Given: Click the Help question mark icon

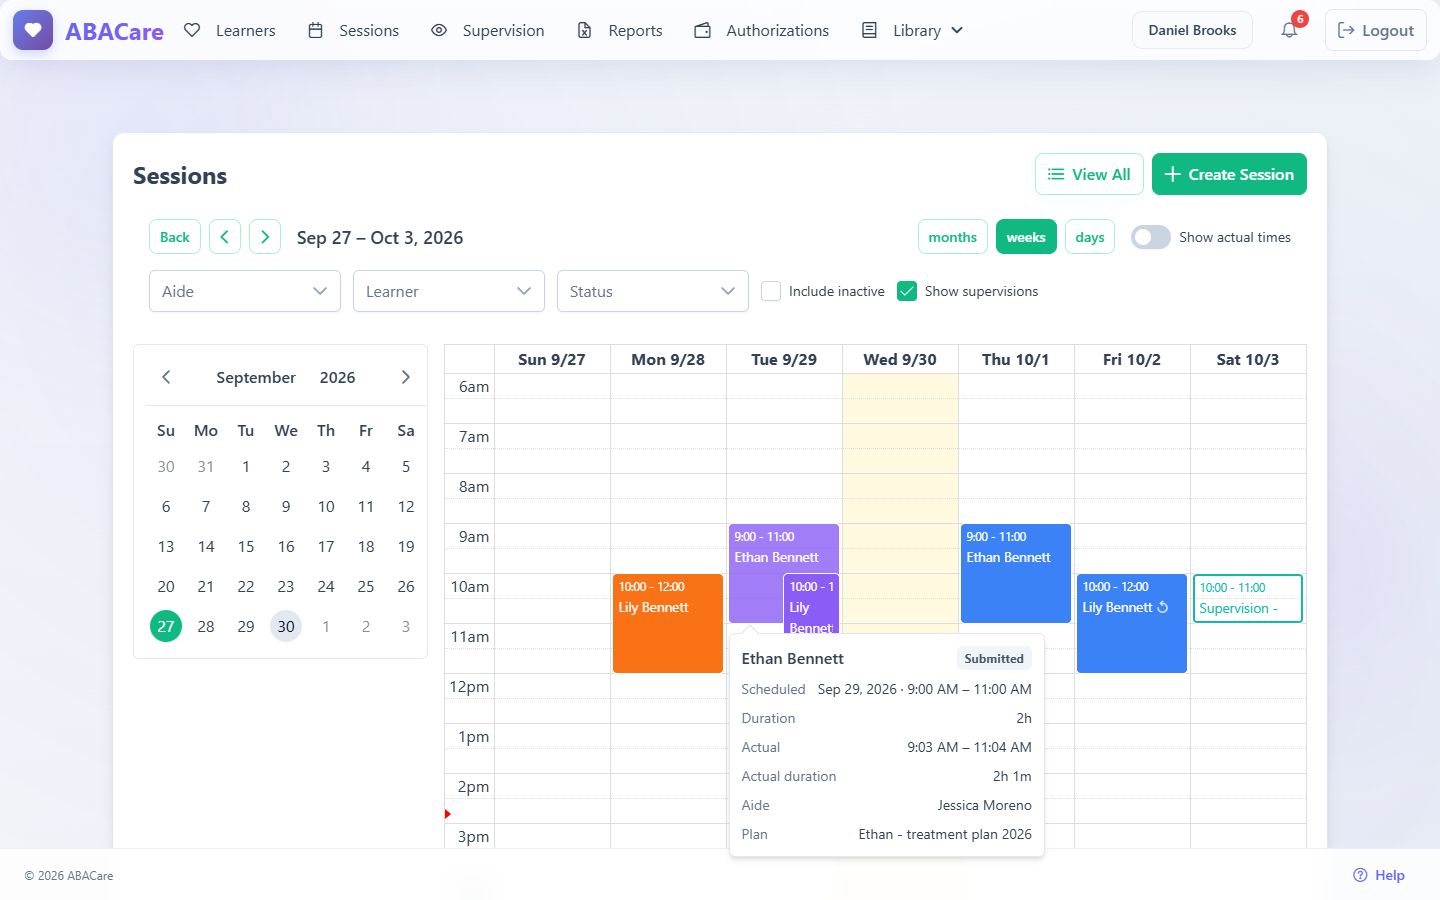Looking at the screenshot, I should 1360,875.
